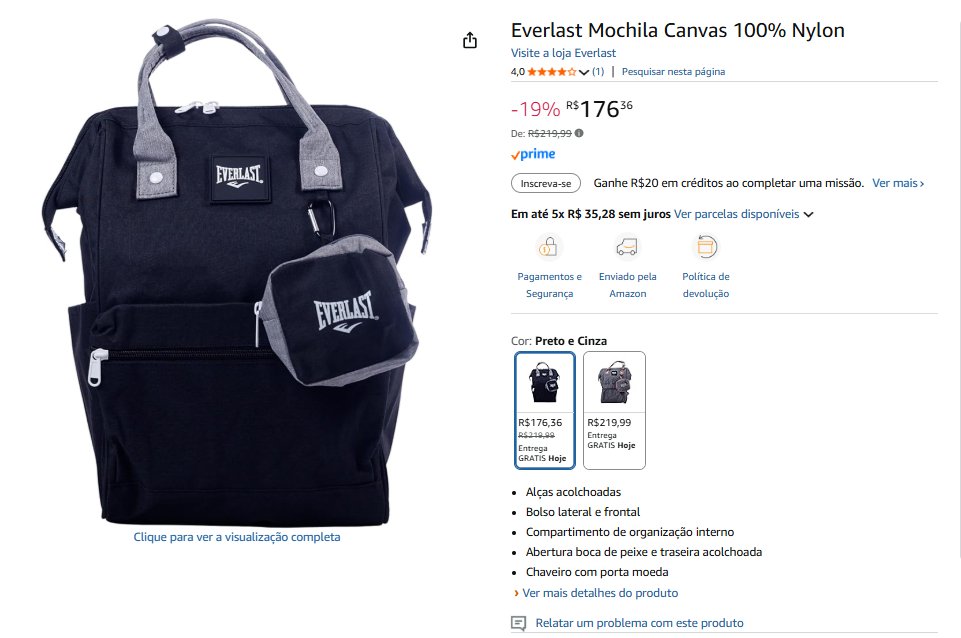Open the review count (1) link

(598, 72)
